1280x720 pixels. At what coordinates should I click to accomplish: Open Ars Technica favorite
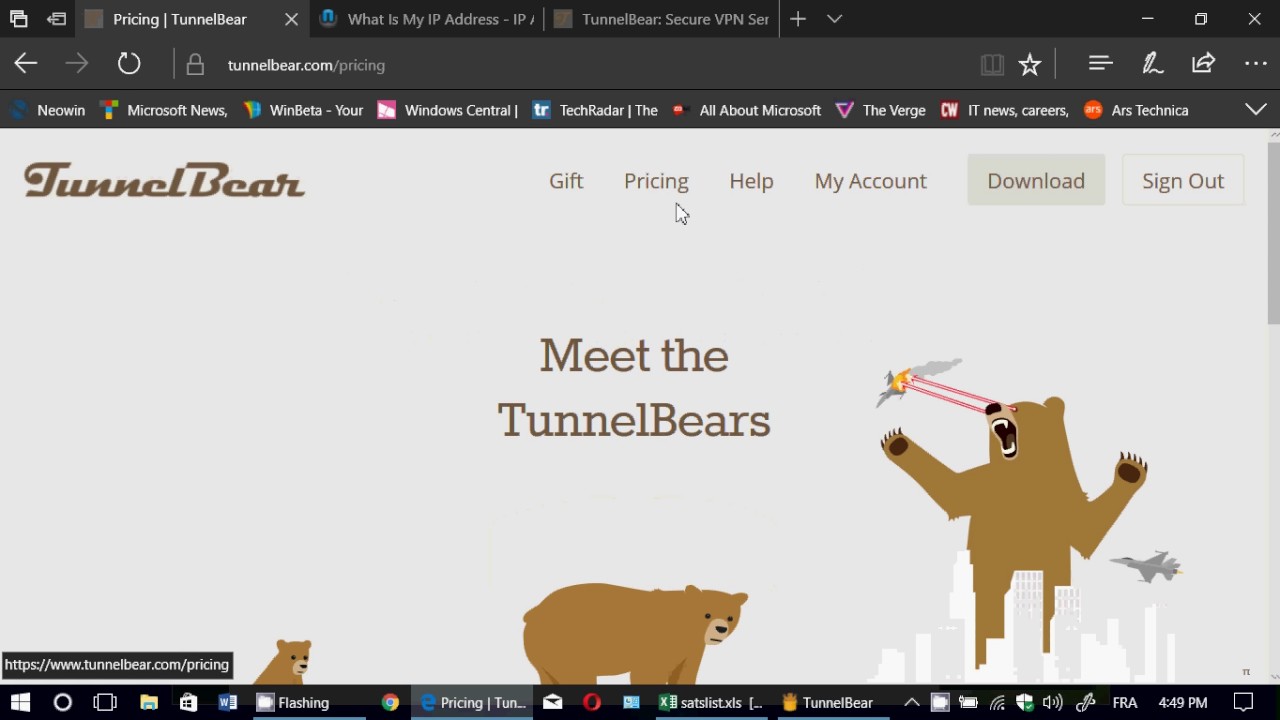coord(1136,110)
